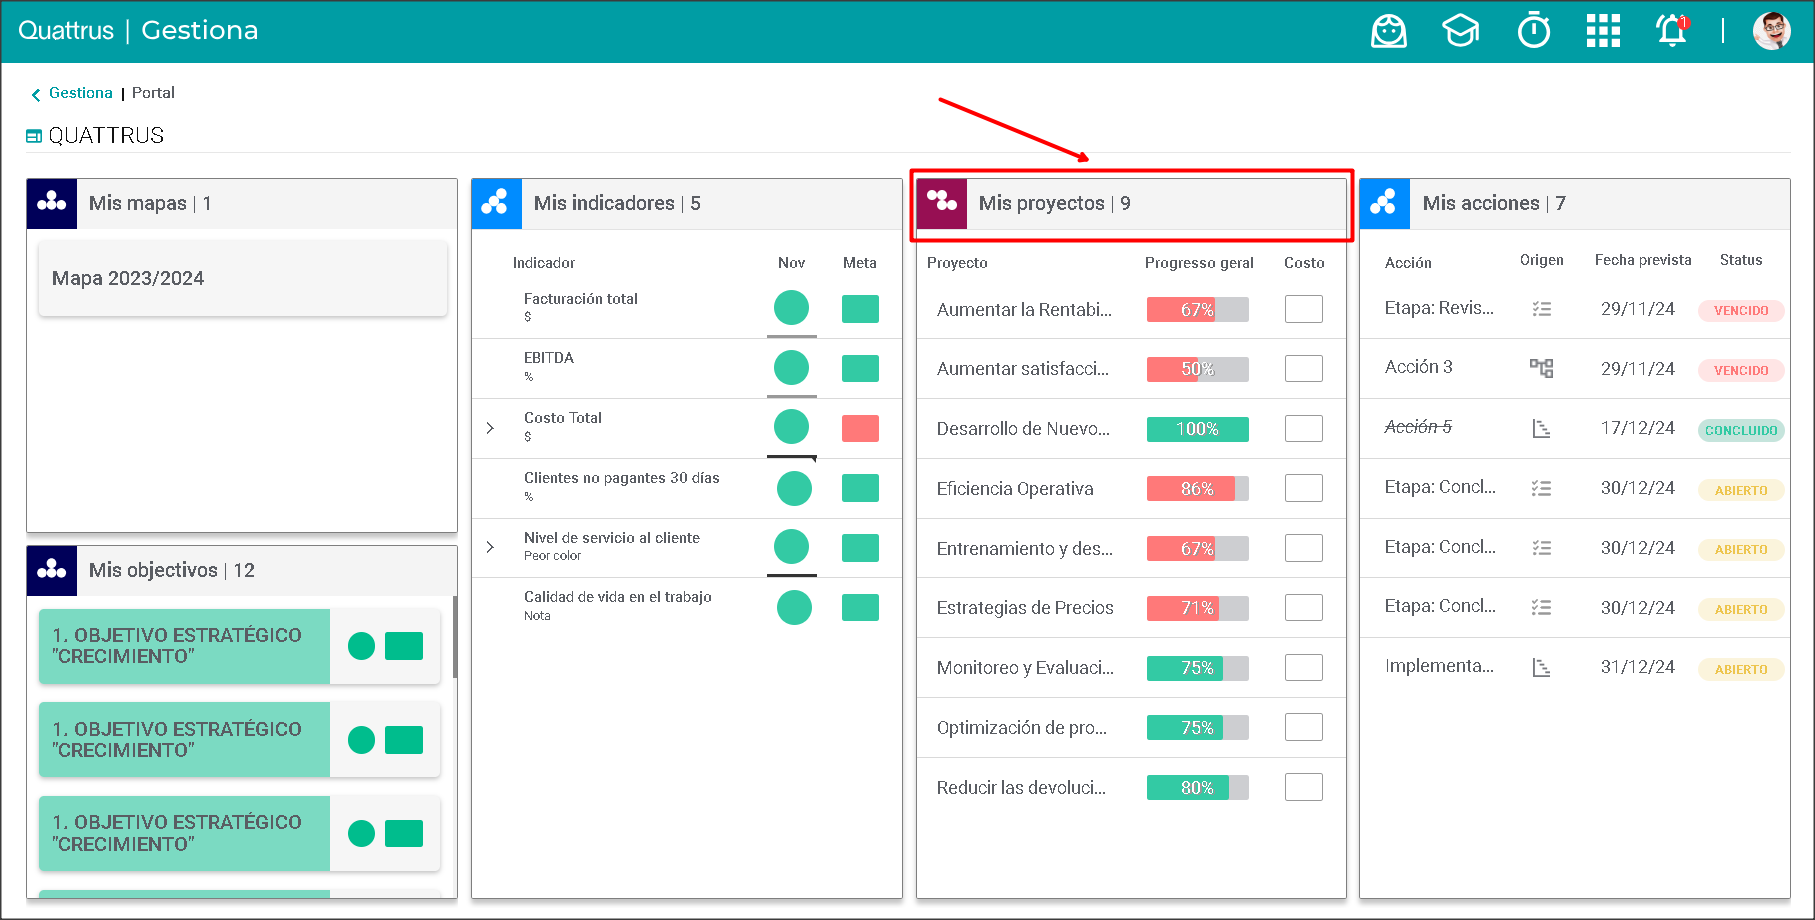Open the Mis objectivos panel header
Image resolution: width=1815 pixels, height=920 pixels.
click(171, 570)
